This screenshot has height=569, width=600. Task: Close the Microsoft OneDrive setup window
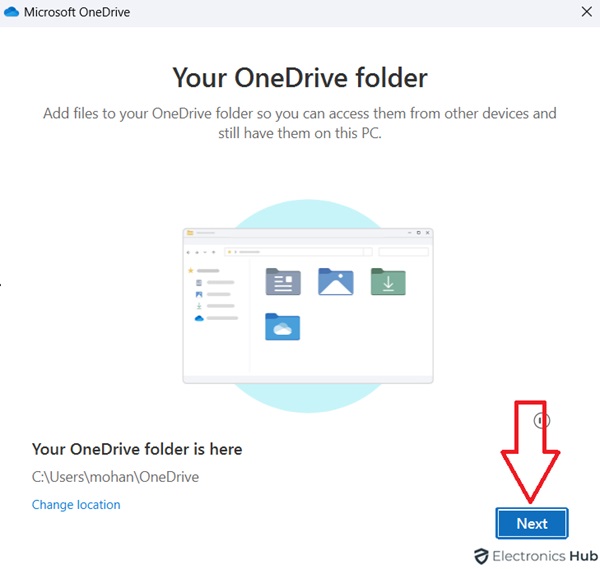click(x=586, y=12)
